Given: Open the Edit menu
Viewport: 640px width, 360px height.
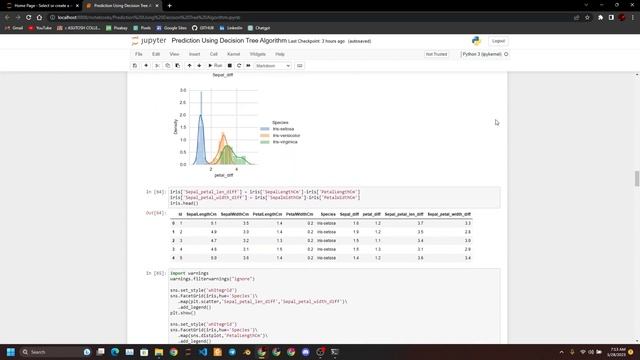Looking at the screenshot, I should click(156, 54).
